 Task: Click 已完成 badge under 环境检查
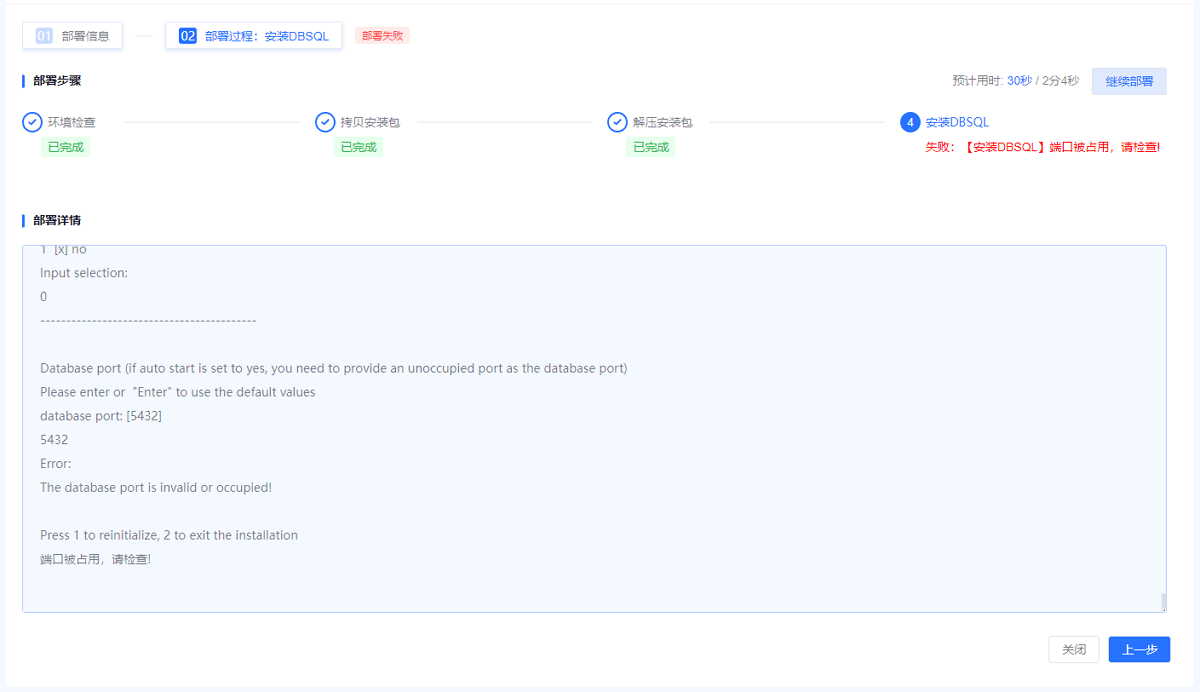point(66,147)
